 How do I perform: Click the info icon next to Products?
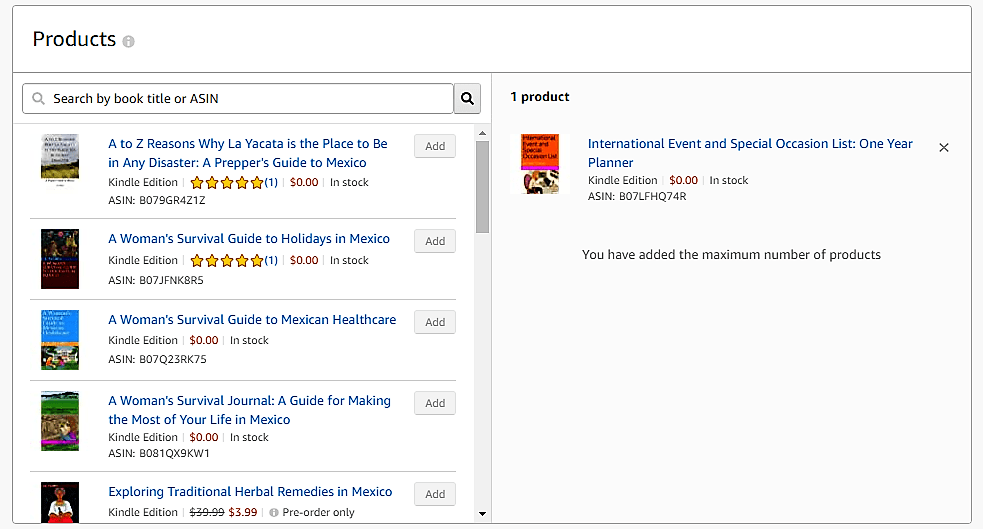(128, 41)
